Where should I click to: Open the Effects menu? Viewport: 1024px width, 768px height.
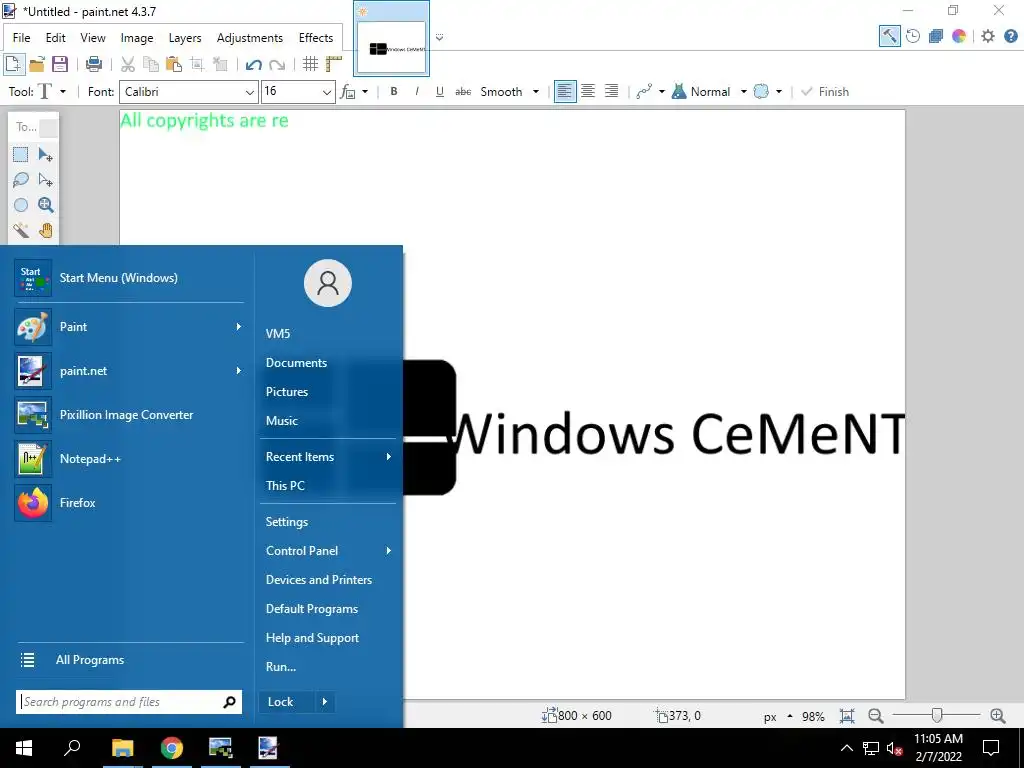point(316,38)
